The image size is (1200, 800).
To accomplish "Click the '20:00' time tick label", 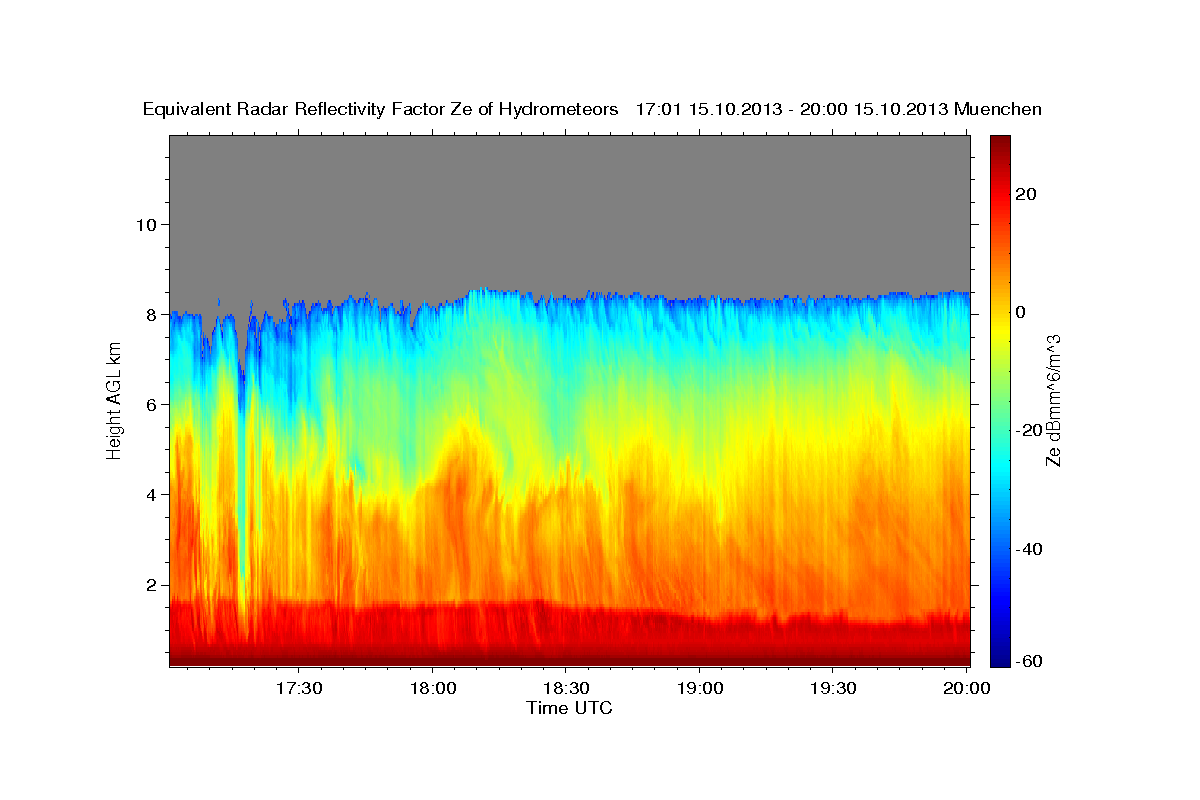I will click(966, 688).
